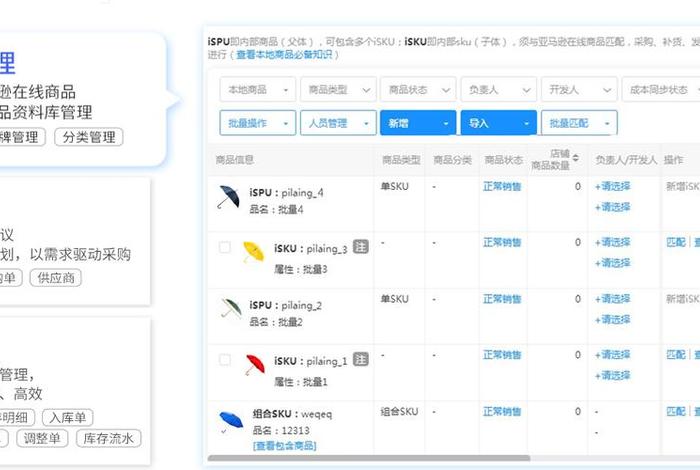Click the 库存流水 tag
This screenshot has height=470, width=700.
pos(108,438)
